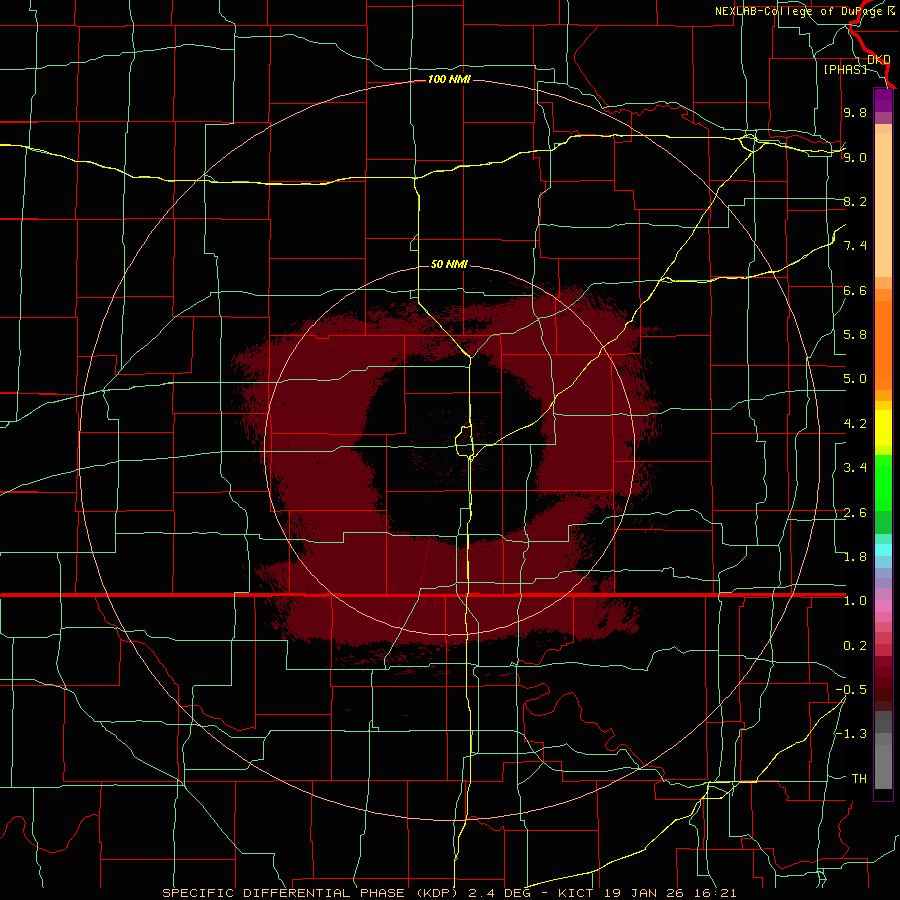The image size is (900, 900).
Task: Click the TH threshold label on scale
Action: pyautogui.click(x=859, y=779)
